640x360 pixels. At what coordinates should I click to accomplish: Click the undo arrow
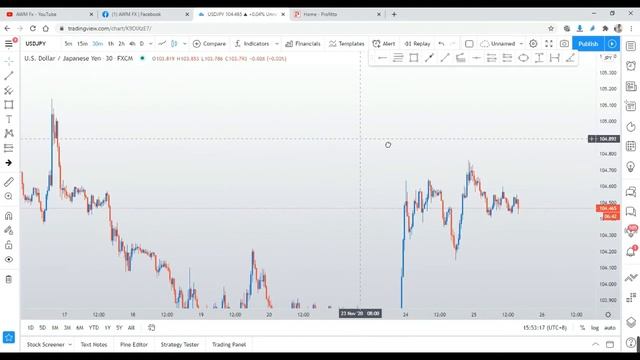coord(441,44)
